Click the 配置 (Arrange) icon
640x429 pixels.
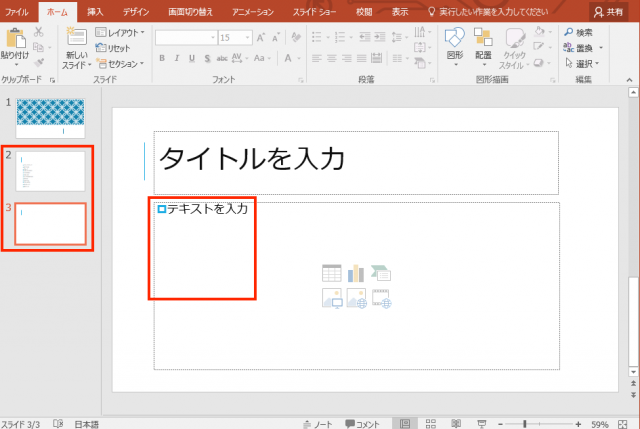coord(483,38)
